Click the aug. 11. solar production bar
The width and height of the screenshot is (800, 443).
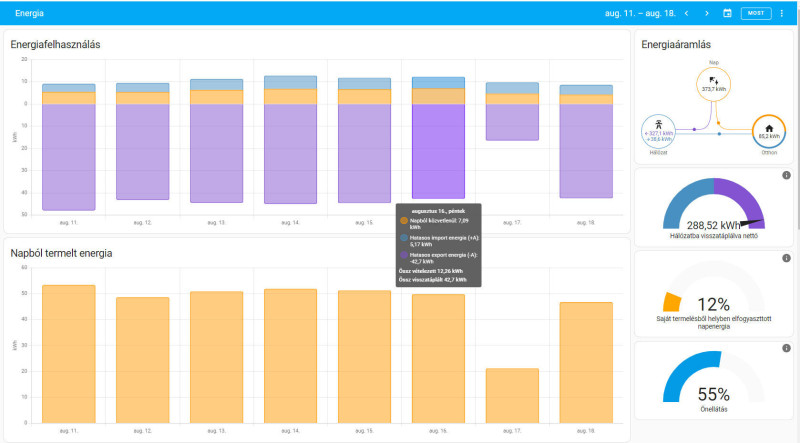click(x=68, y=354)
